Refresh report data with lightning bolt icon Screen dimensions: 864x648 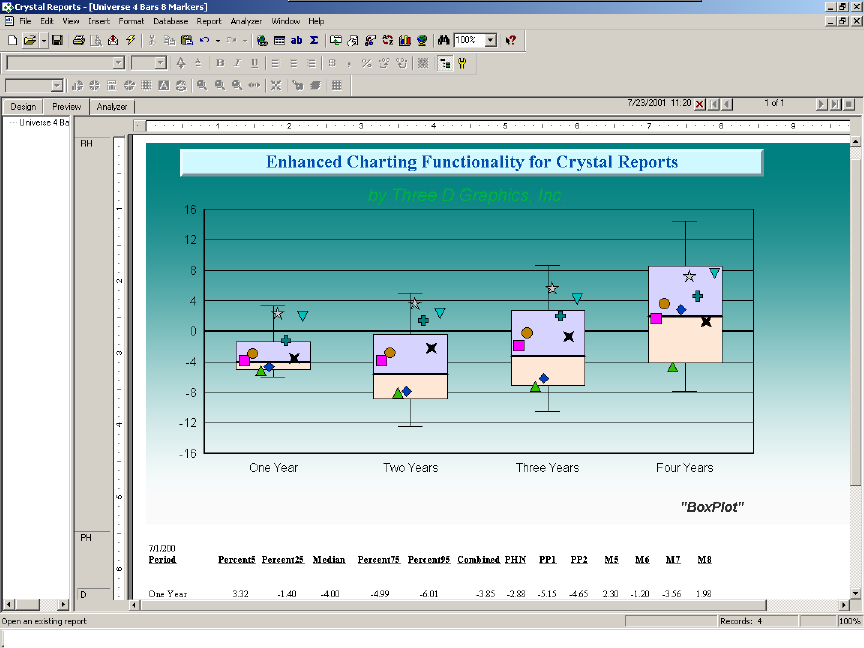(x=131, y=40)
